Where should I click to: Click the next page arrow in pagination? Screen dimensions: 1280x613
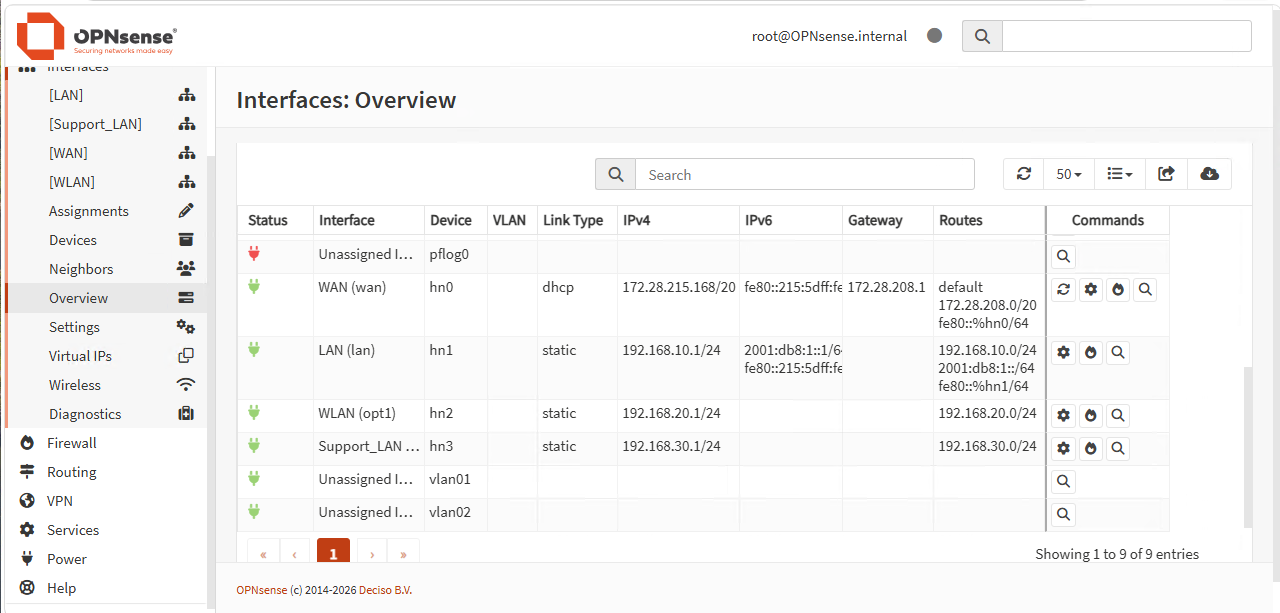coord(372,552)
